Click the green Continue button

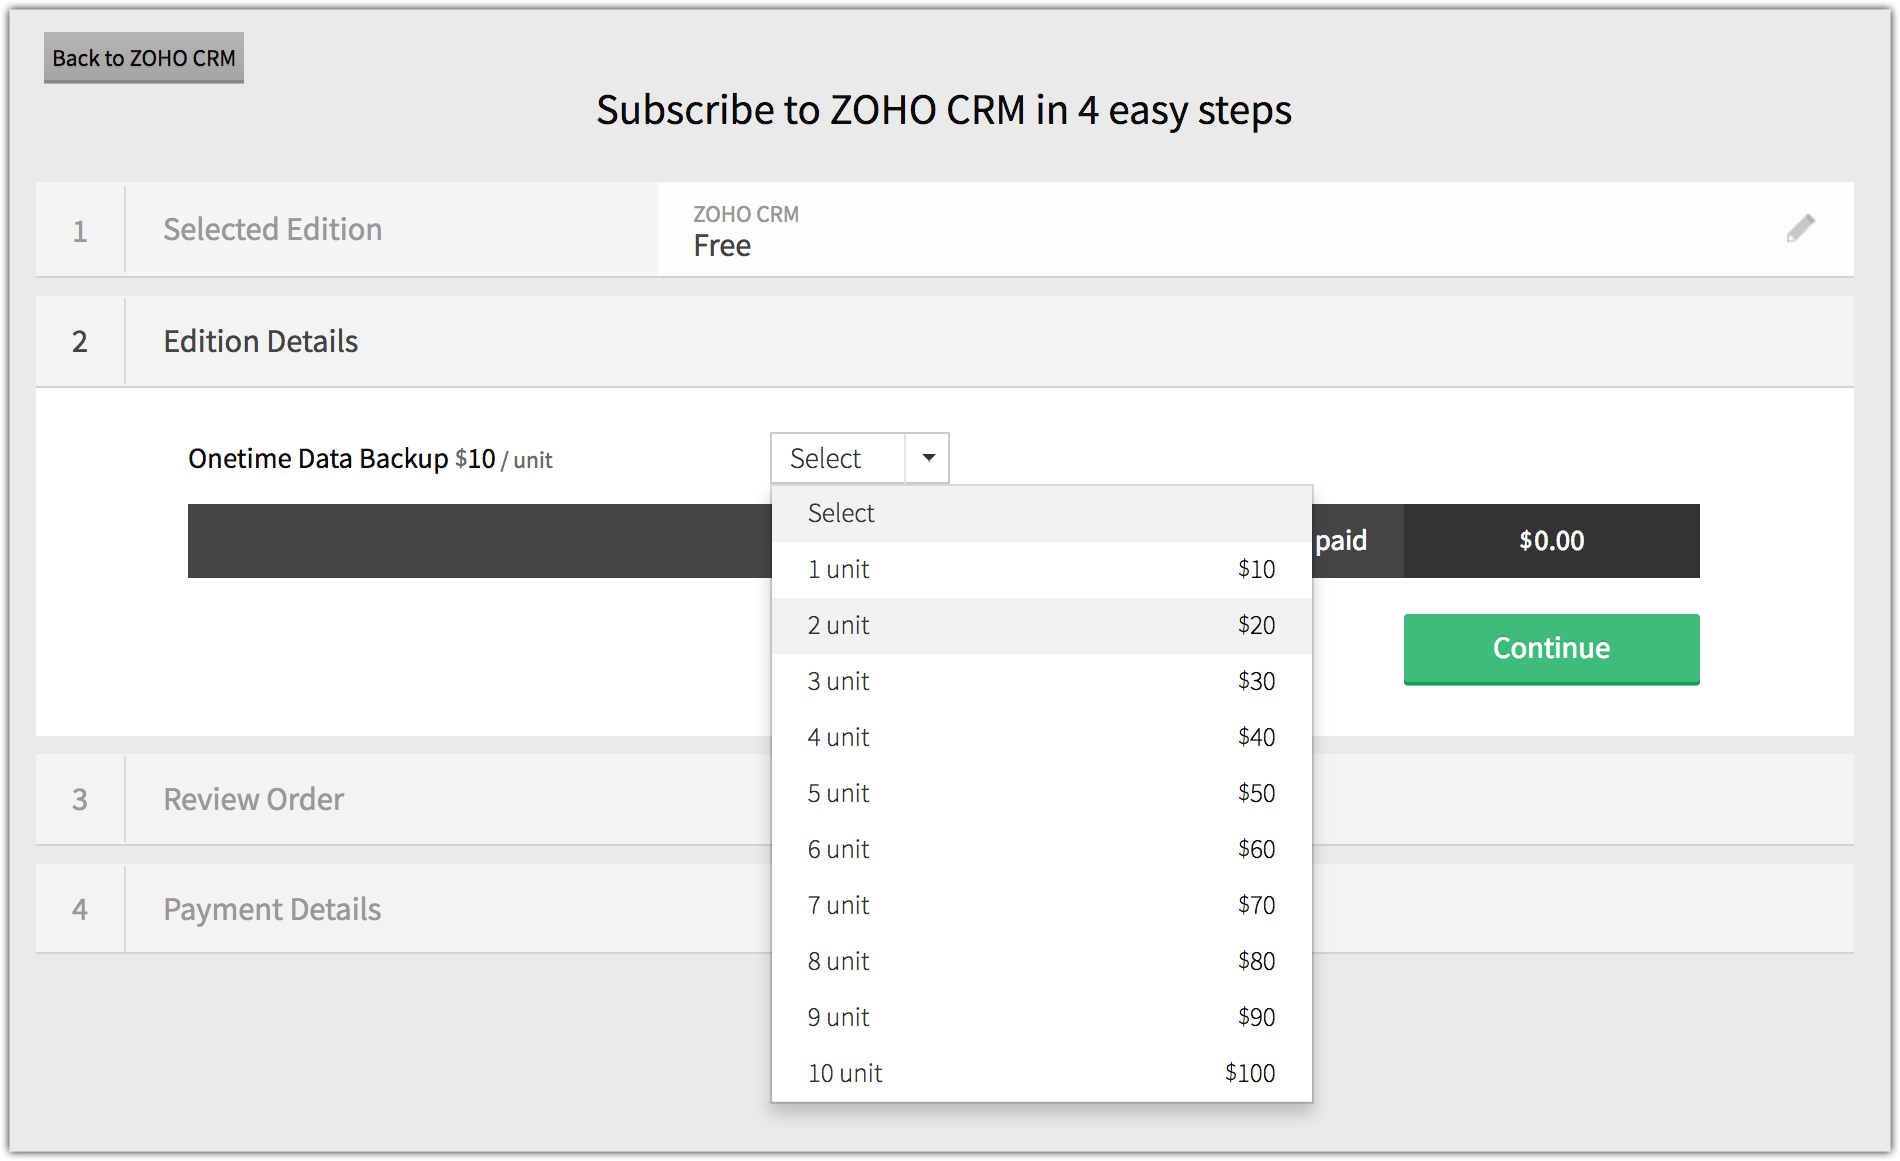[1551, 649]
